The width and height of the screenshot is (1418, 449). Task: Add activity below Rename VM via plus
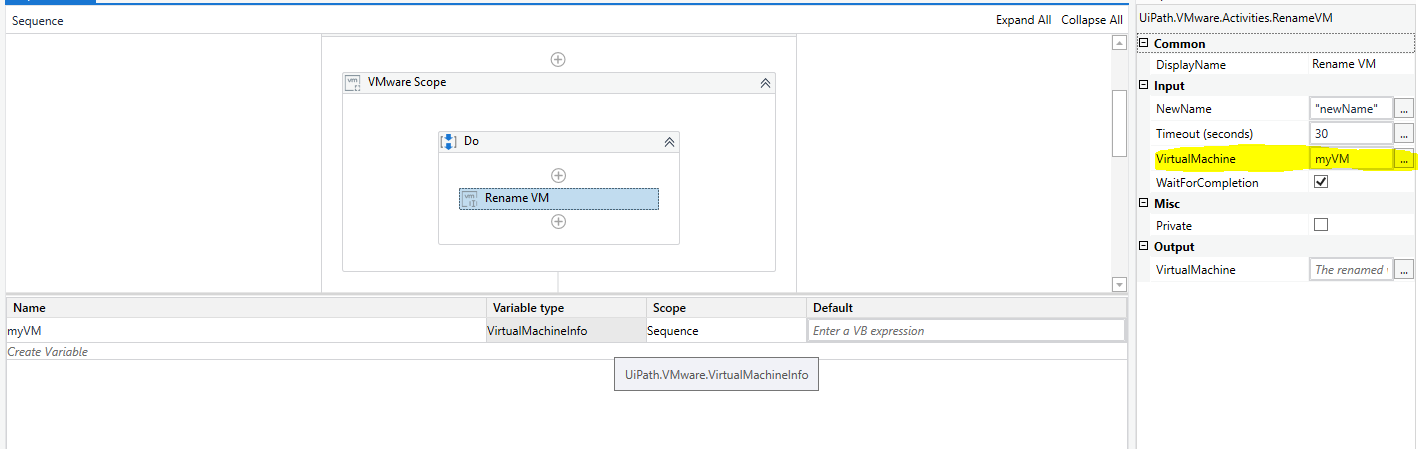(559, 221)
